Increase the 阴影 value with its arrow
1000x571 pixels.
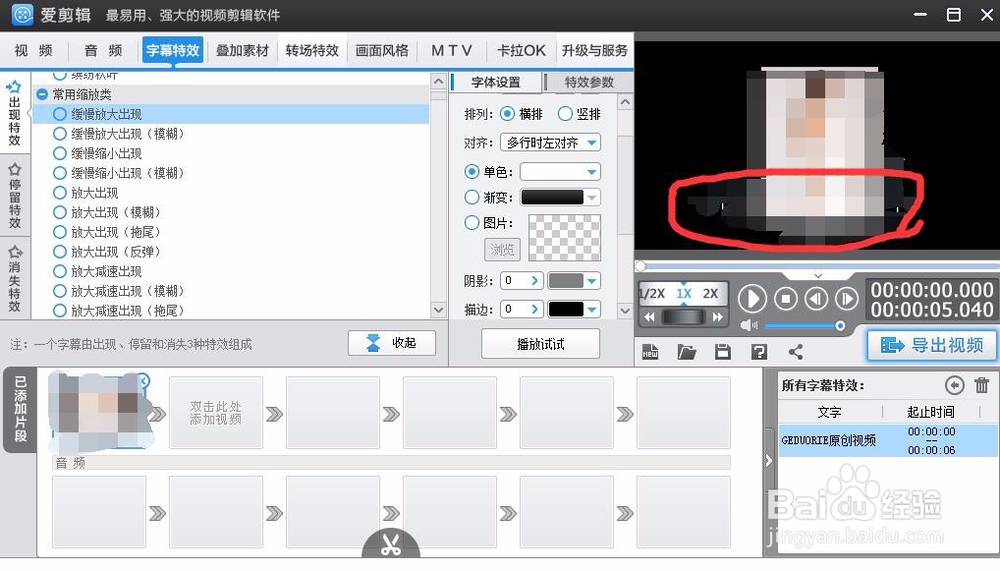click(534, 281)
